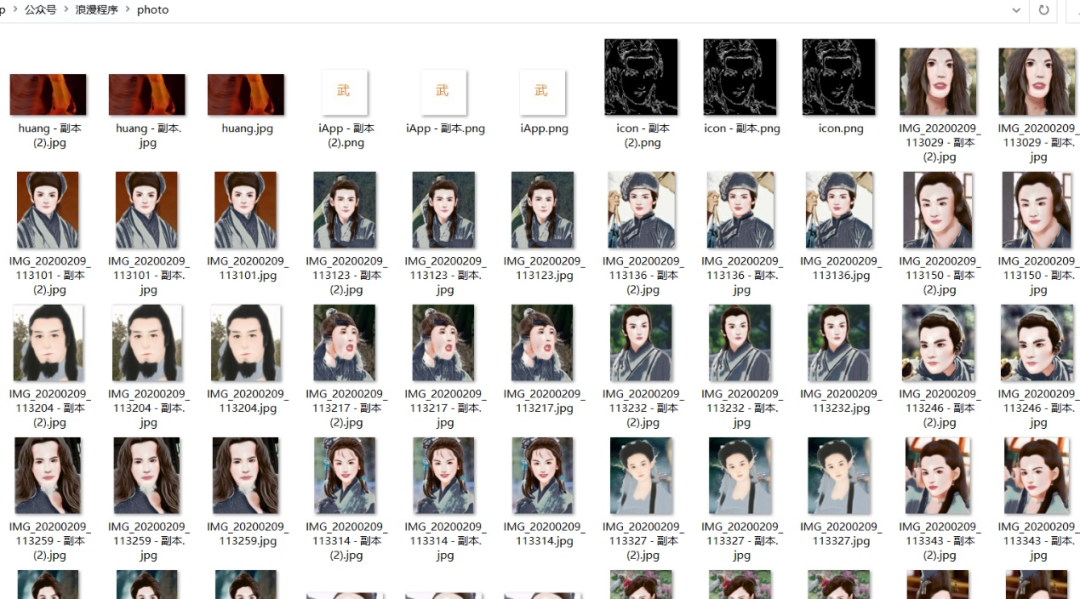Select IMG_20200209_113343 - 副本 (2).jpg thumbnail

pos(938,475)
